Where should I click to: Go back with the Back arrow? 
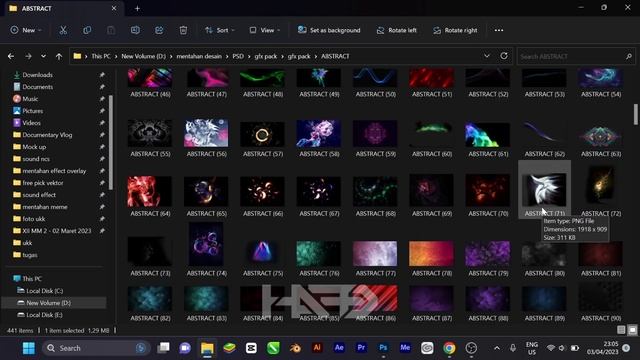click(x=11, y=56)
